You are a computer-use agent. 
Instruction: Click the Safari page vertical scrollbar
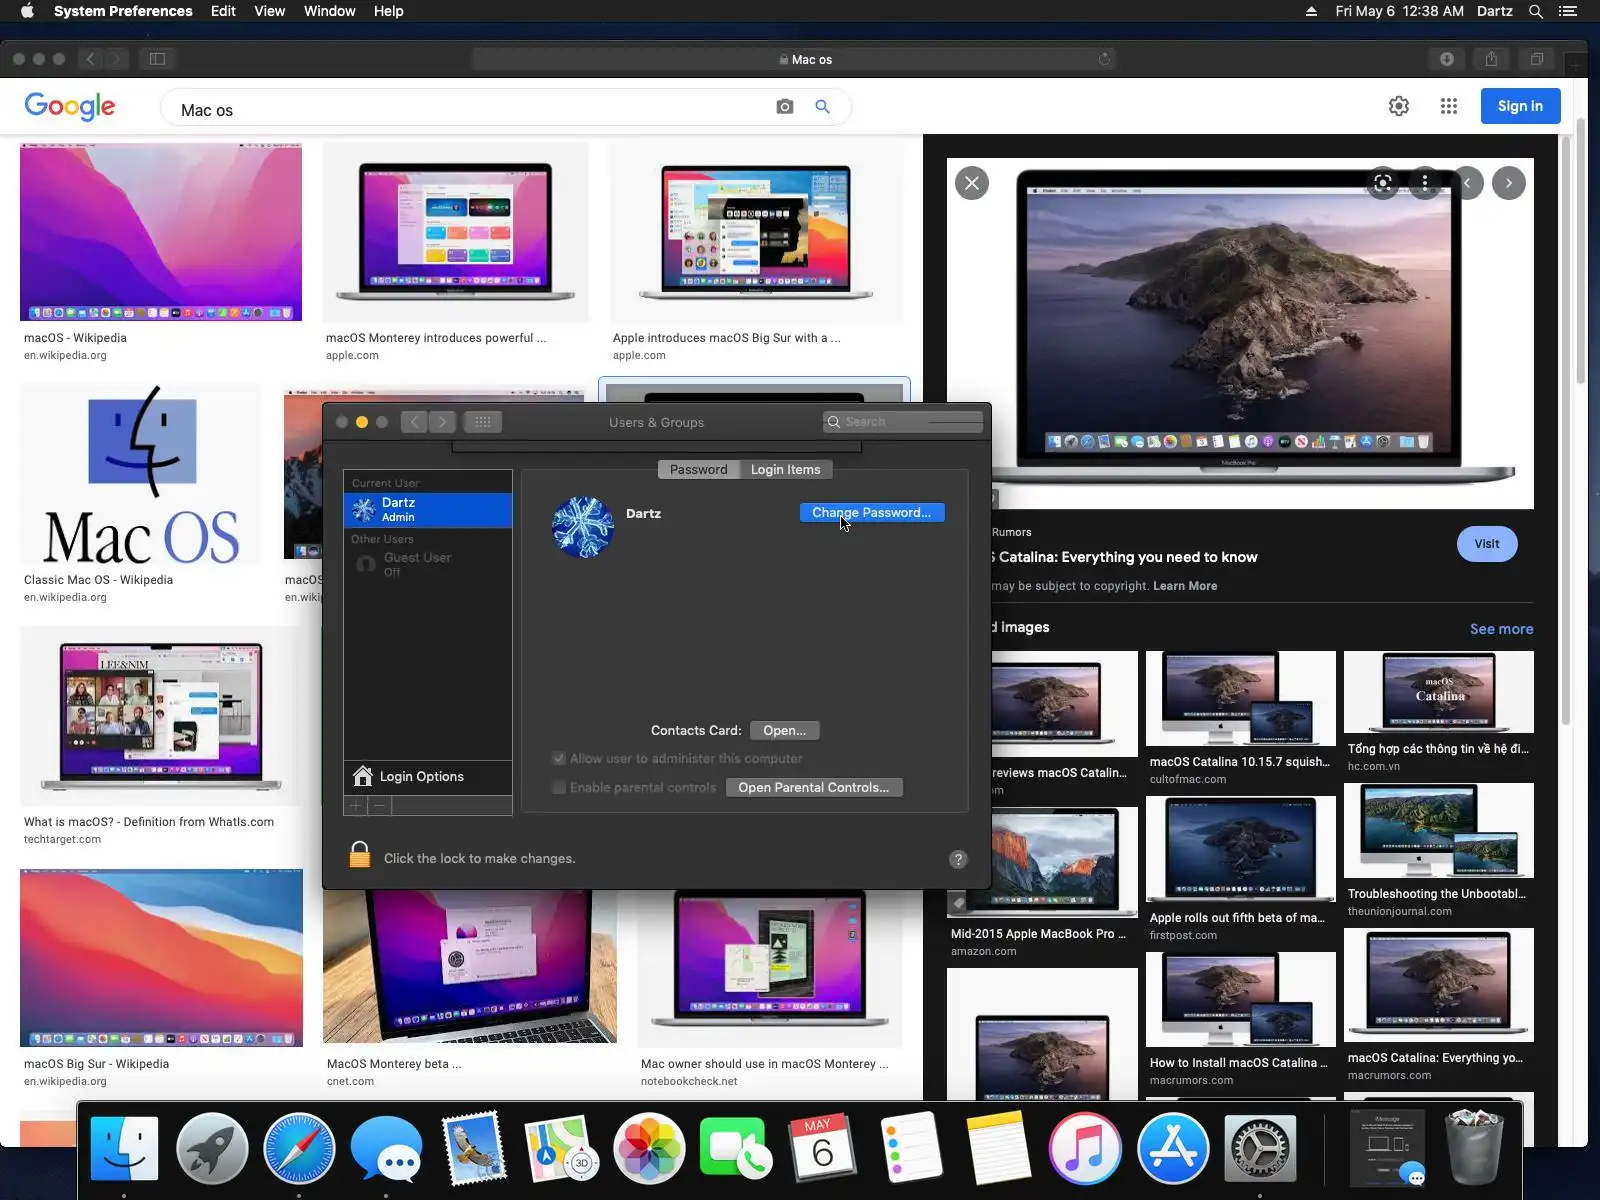click(1581, 252)
